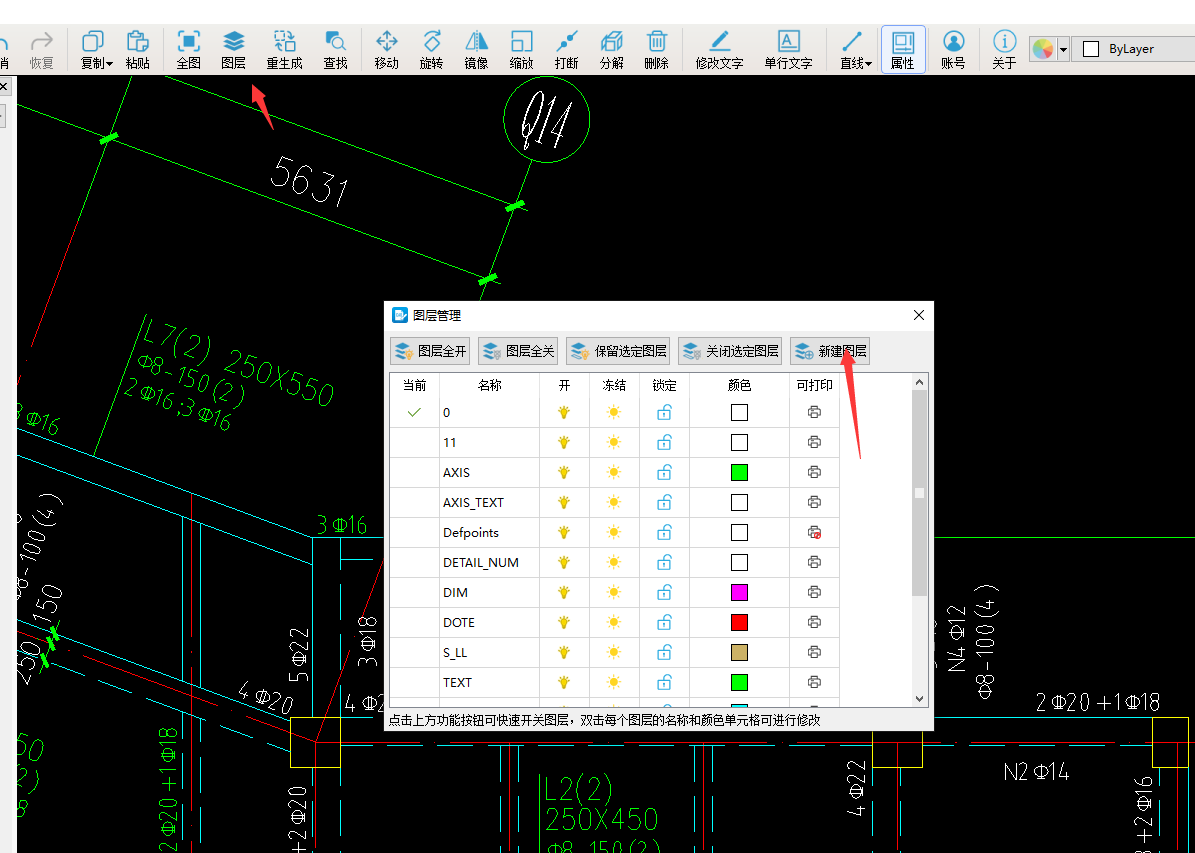1195x853 pixels.
Task: Click the Full view (全图) icon
Action: [188, 50]
